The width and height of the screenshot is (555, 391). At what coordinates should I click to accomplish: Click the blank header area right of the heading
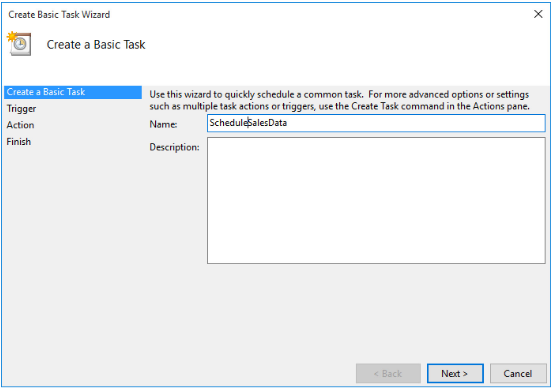[x=347, y=45]
